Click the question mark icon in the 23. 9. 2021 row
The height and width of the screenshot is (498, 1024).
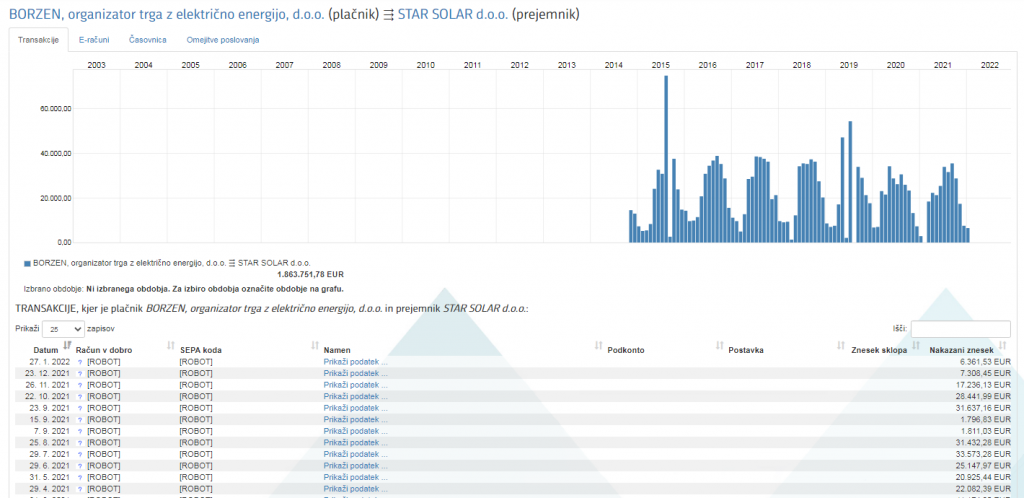click(x=80, y=408)
